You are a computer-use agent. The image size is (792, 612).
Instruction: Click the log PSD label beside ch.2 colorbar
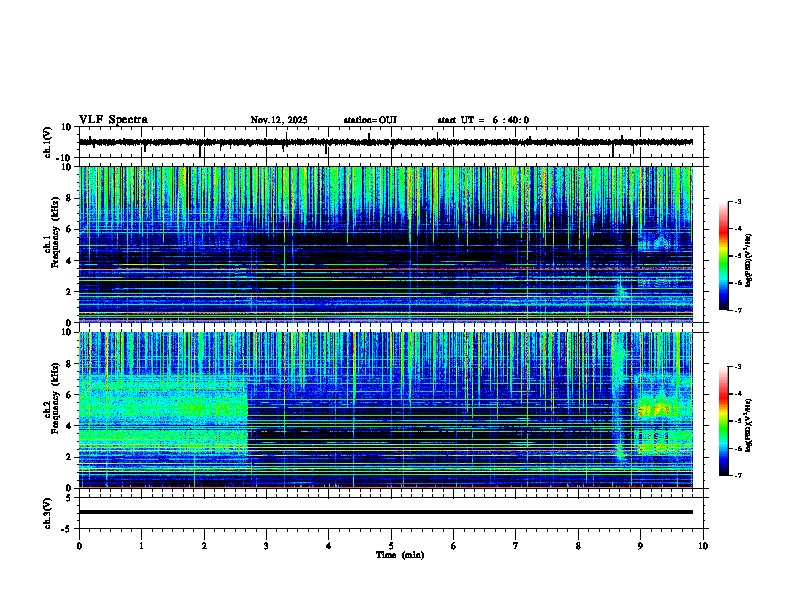click(x=749, y=425)
